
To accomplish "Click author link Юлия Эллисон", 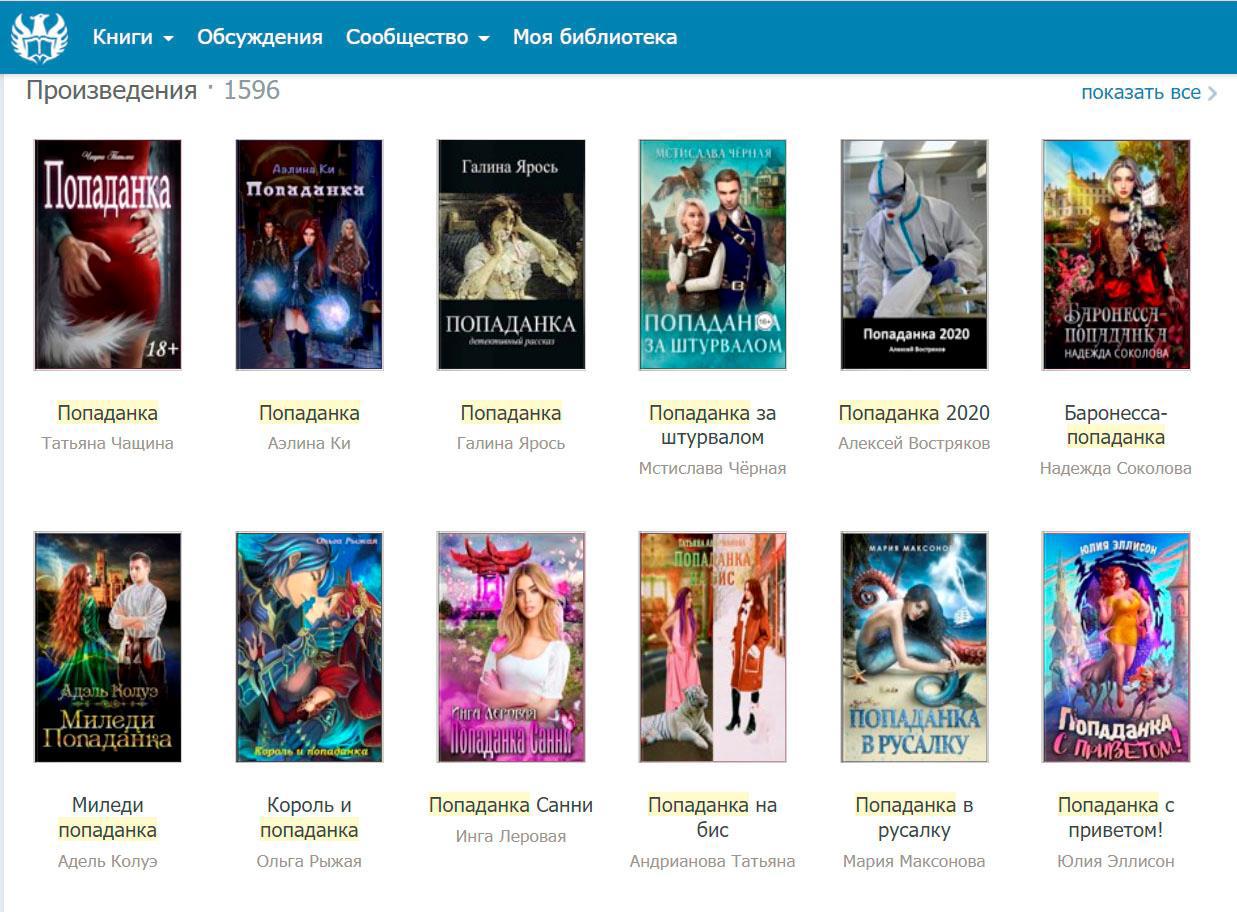I will tap(1115, 861).
